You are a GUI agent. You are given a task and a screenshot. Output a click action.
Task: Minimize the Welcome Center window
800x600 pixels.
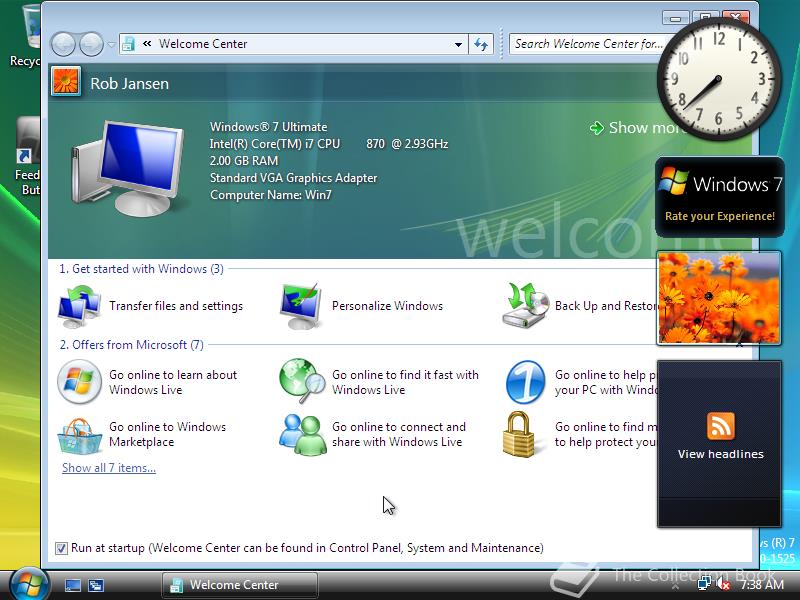675,18
